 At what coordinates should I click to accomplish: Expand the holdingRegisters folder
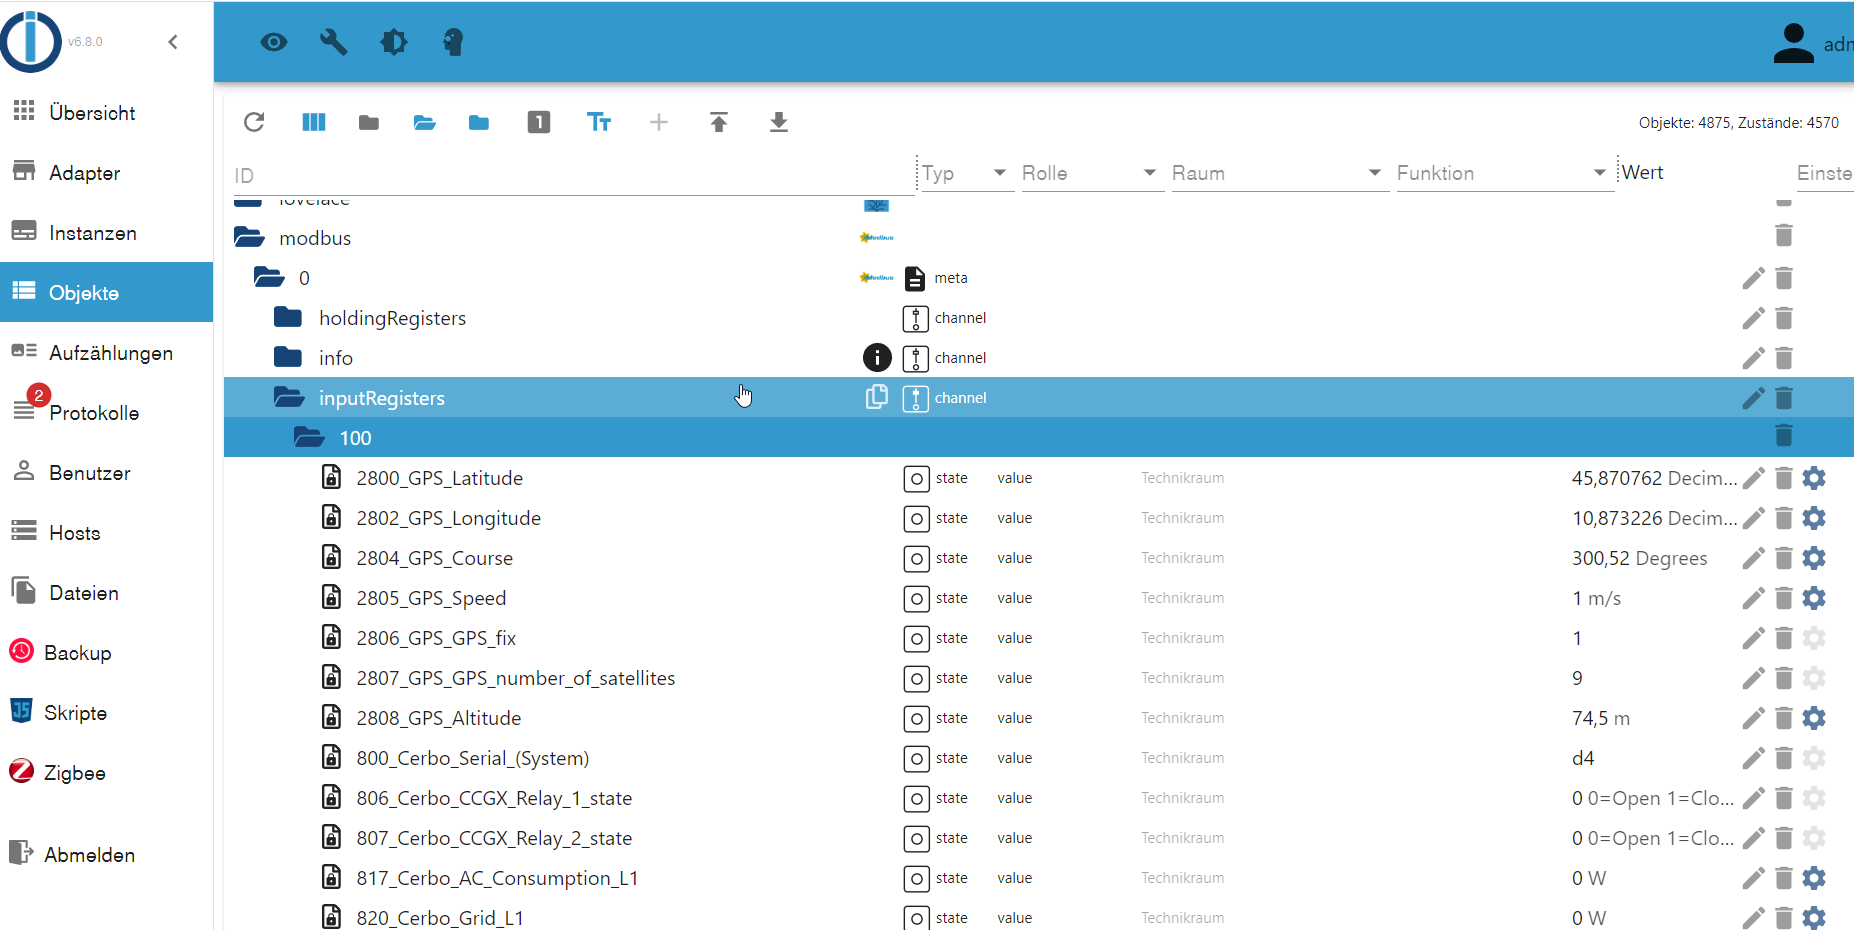[288, 317]
